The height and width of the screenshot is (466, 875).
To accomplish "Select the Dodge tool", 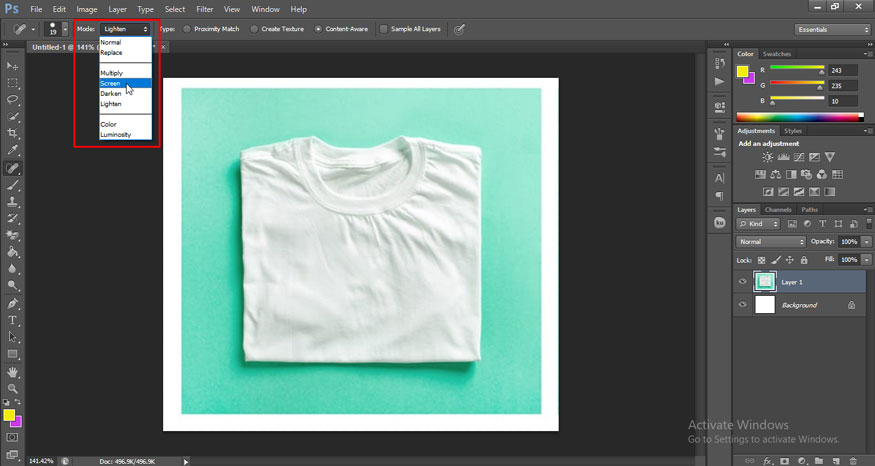I will [x=12, y=286].
